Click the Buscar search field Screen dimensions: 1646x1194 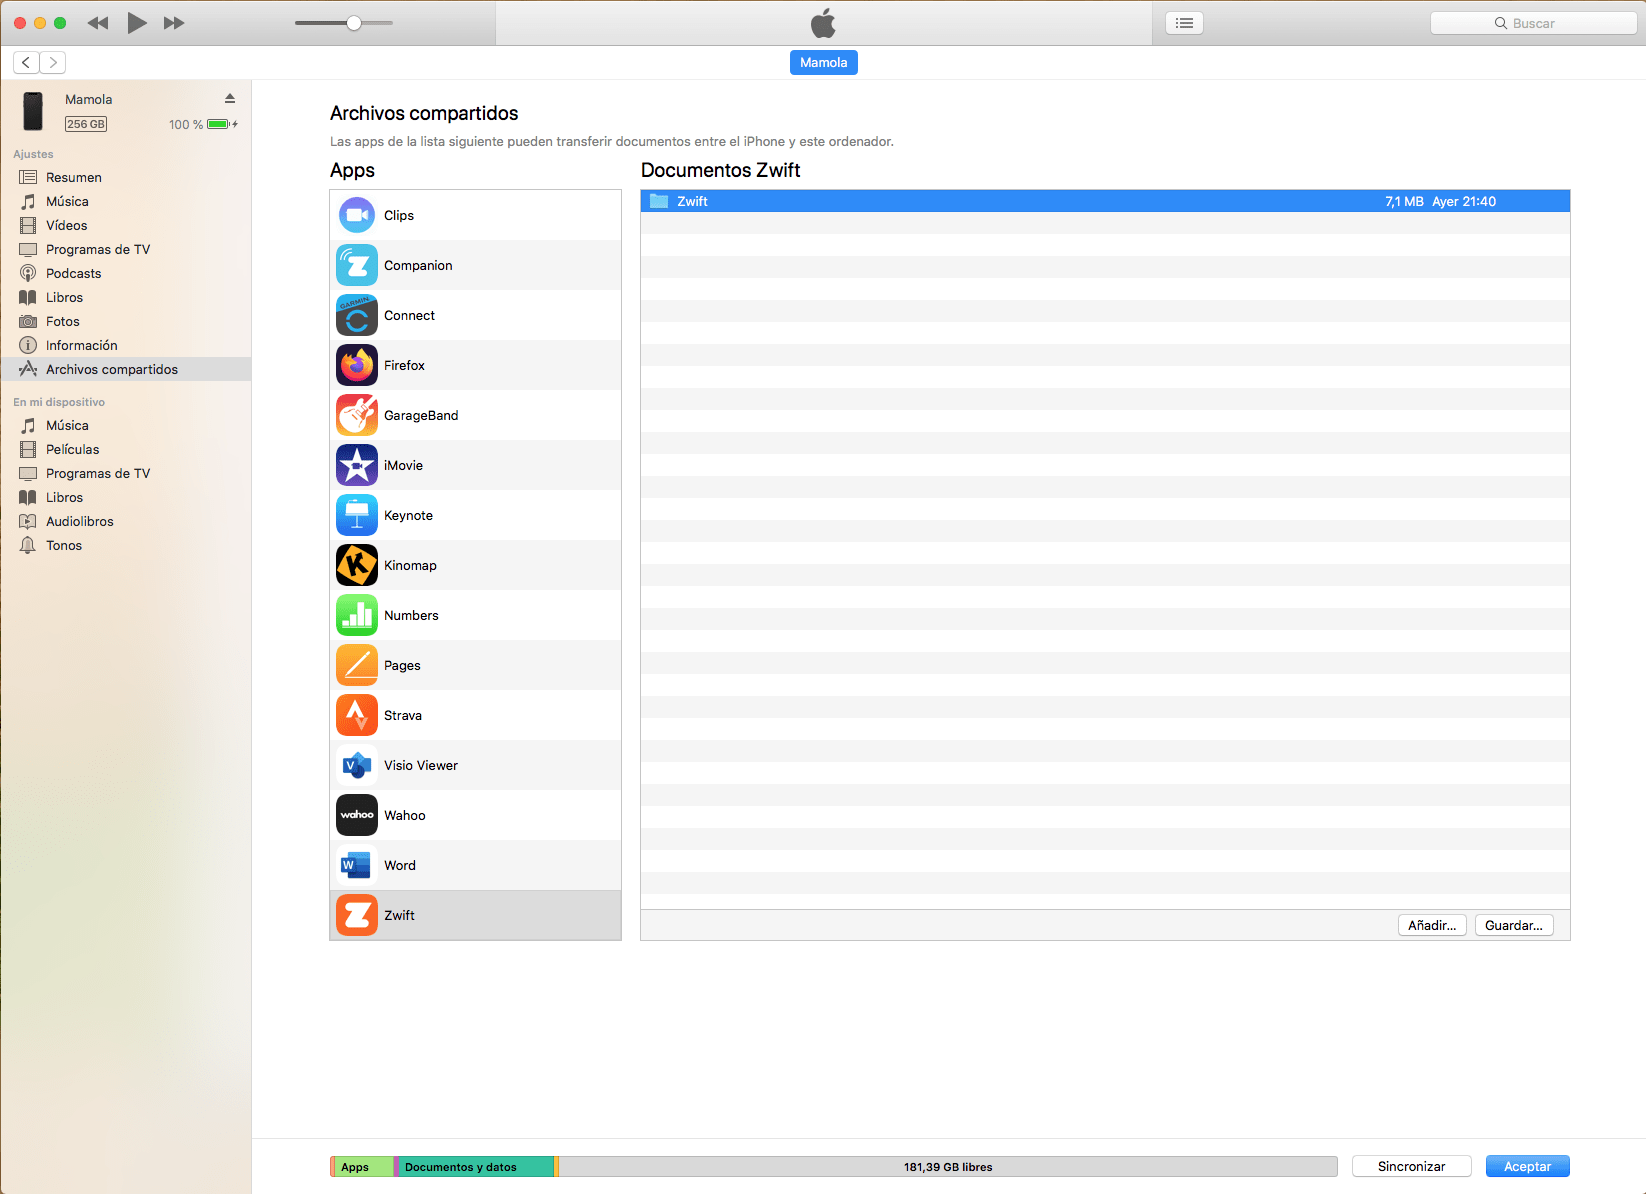(x=1533, y=23)
